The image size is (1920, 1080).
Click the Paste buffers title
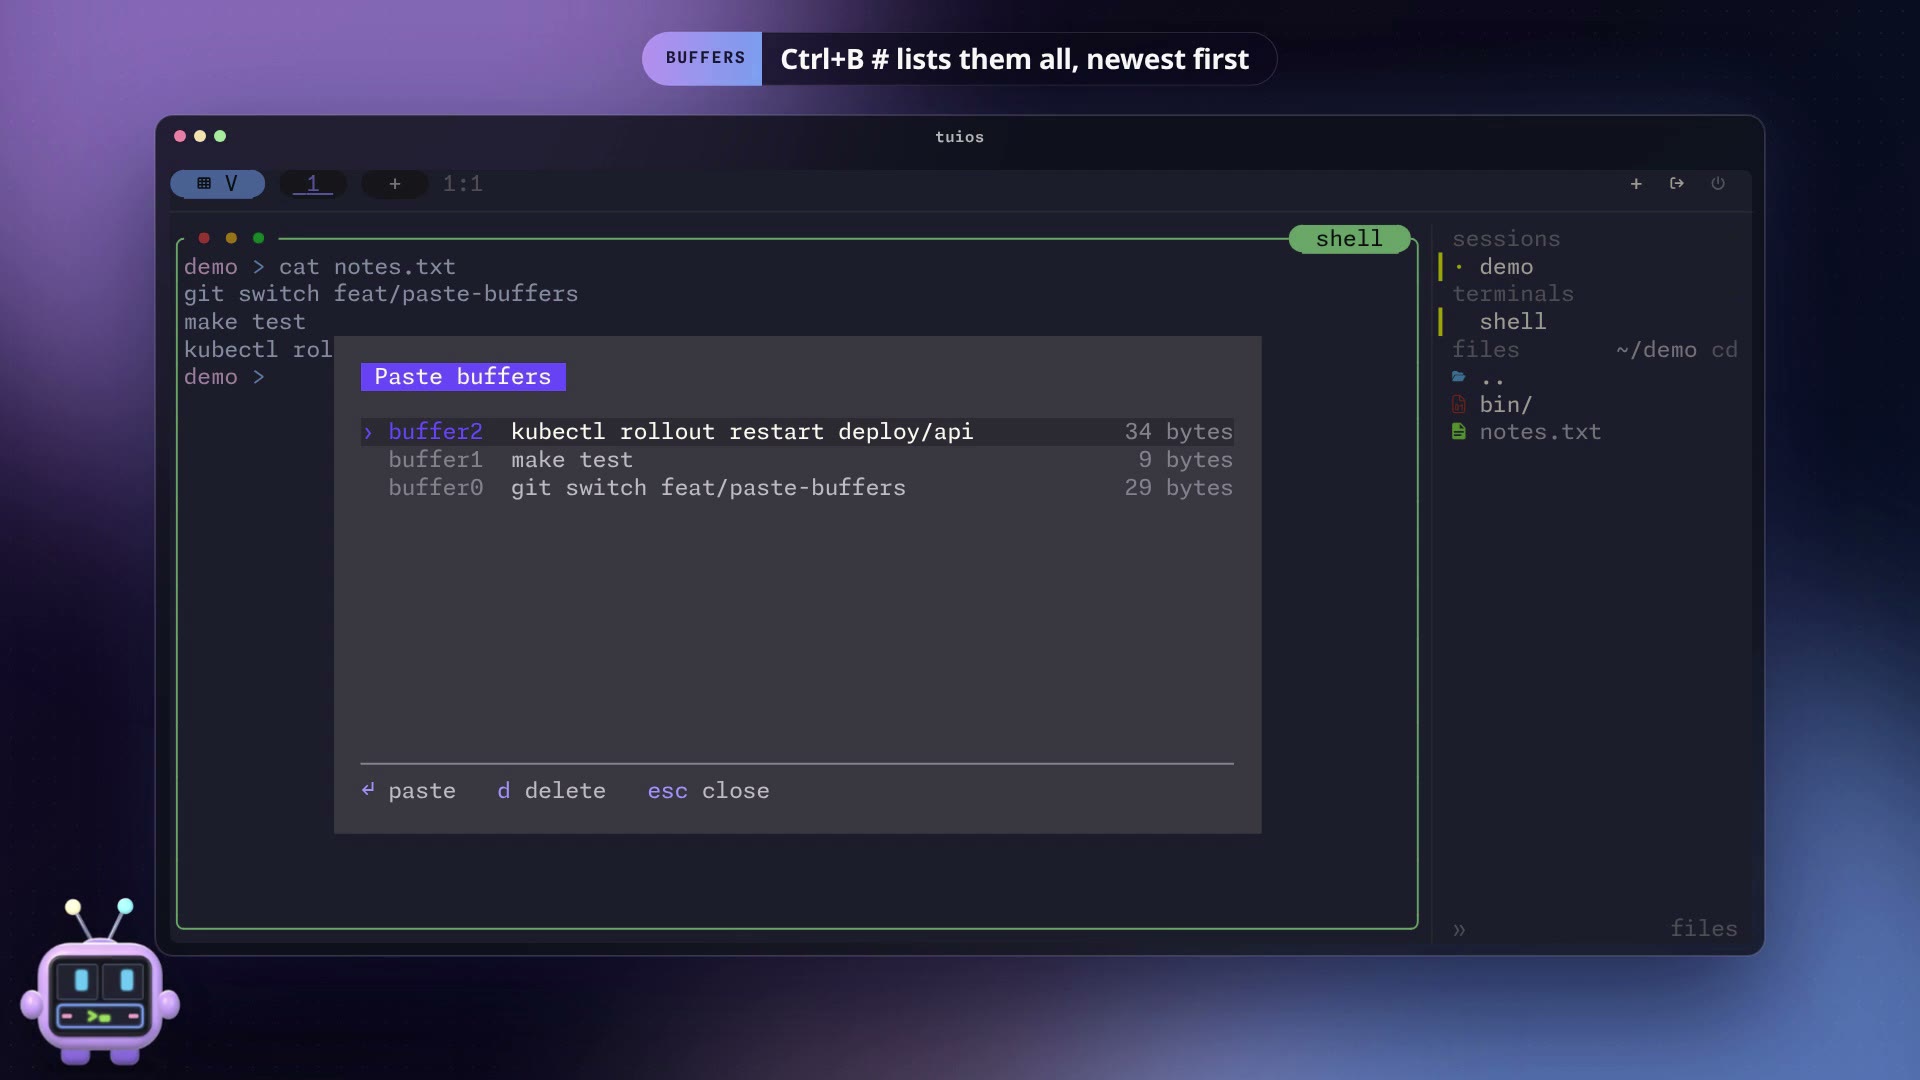pos(463,377)
